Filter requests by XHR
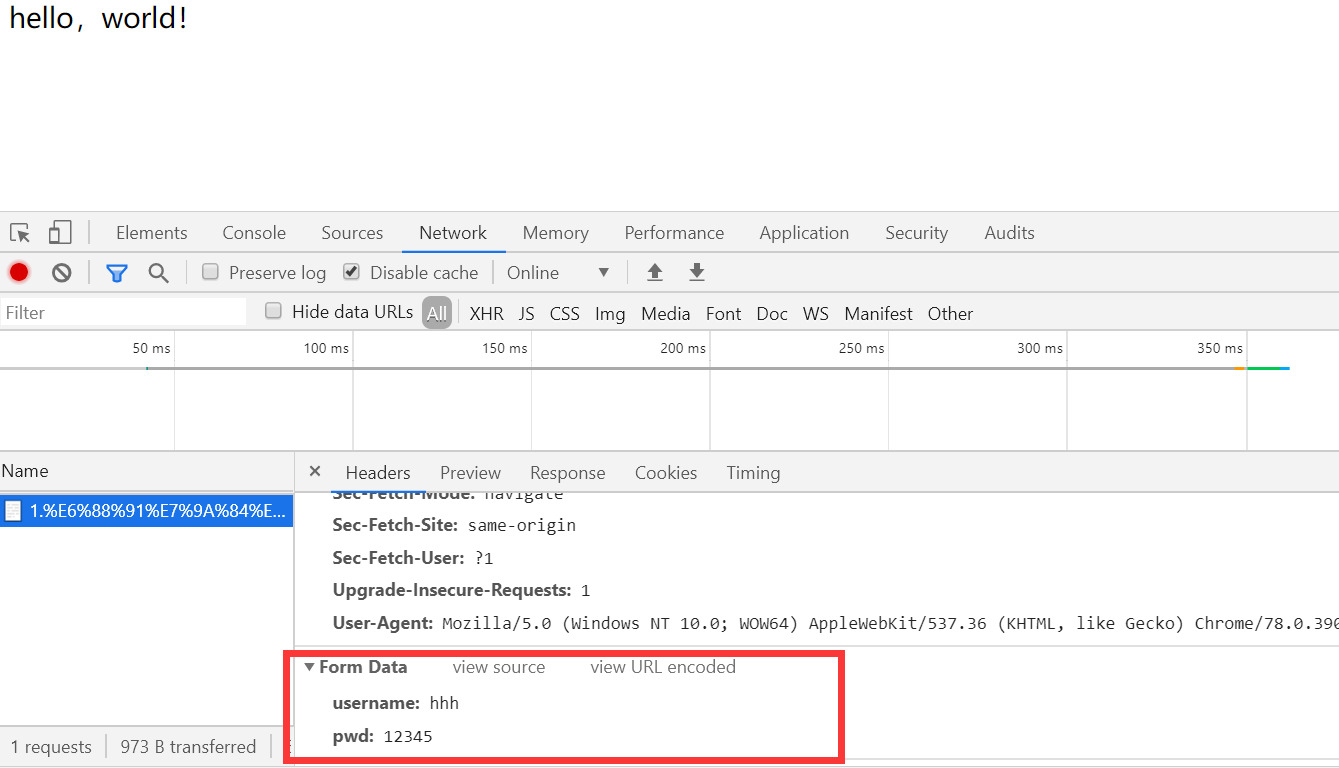This screenshot has width=1339, height=768. tap(487, 314)
